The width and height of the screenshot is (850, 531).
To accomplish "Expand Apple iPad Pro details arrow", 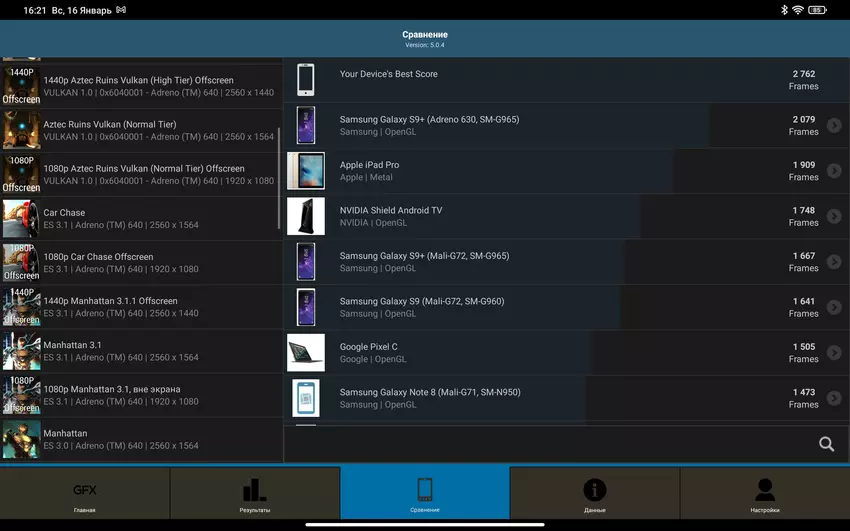I will tap(834, 171).
